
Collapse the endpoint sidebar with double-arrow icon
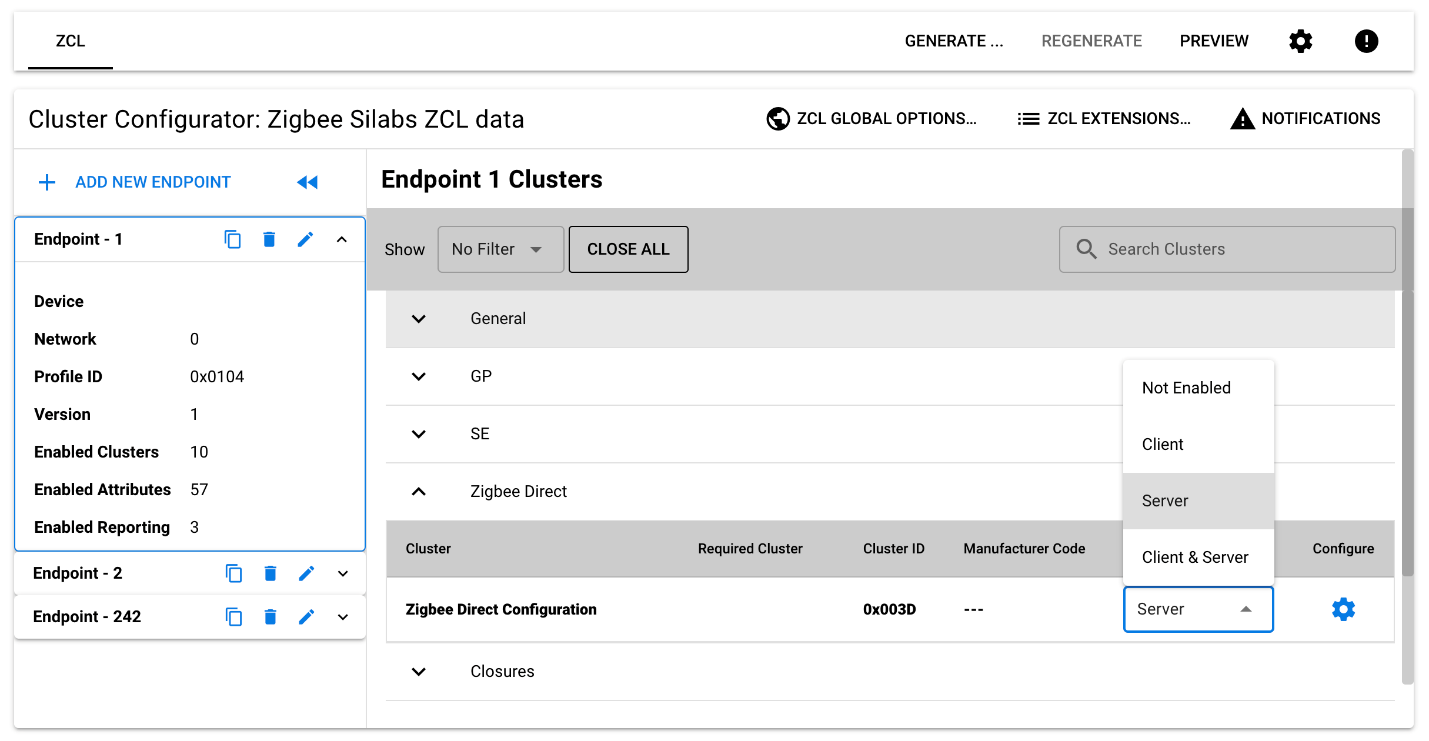[307, 182]
